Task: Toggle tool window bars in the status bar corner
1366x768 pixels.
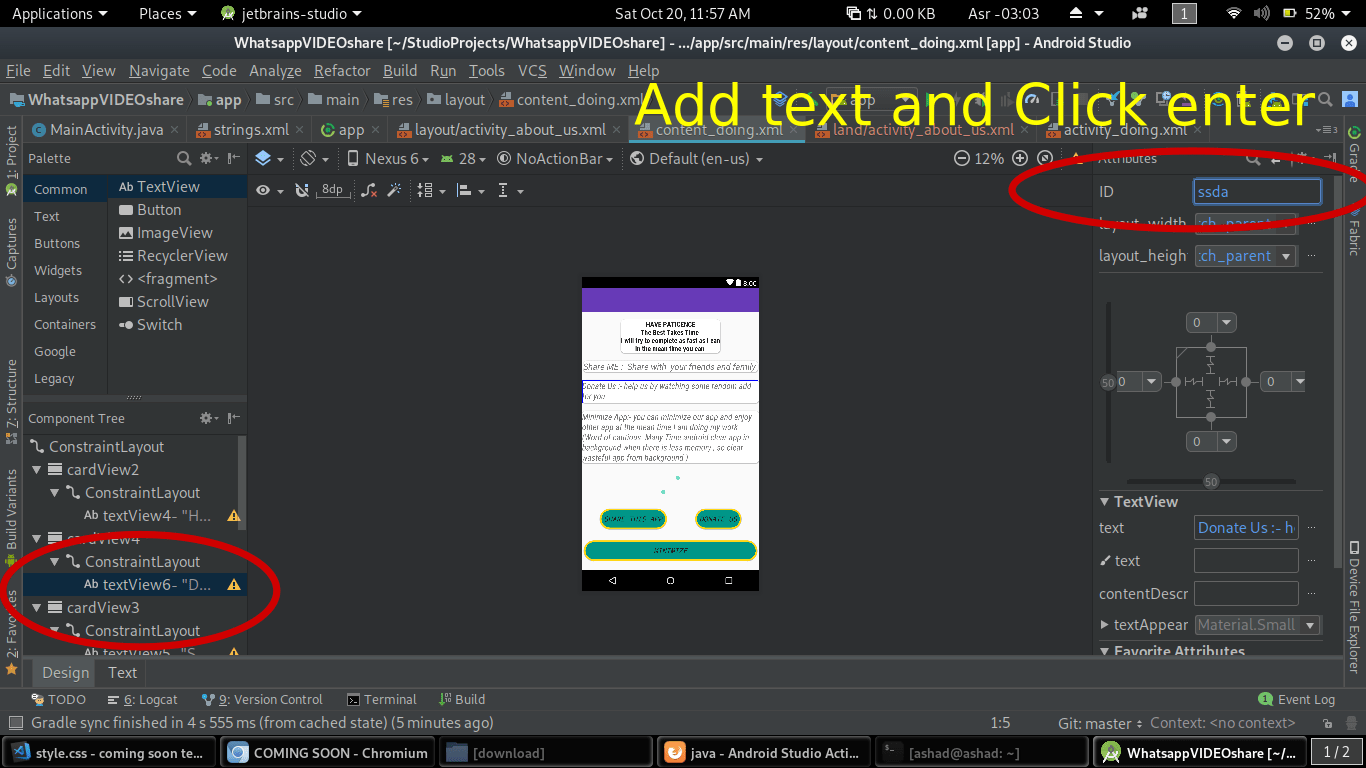Action: [14, 723]
